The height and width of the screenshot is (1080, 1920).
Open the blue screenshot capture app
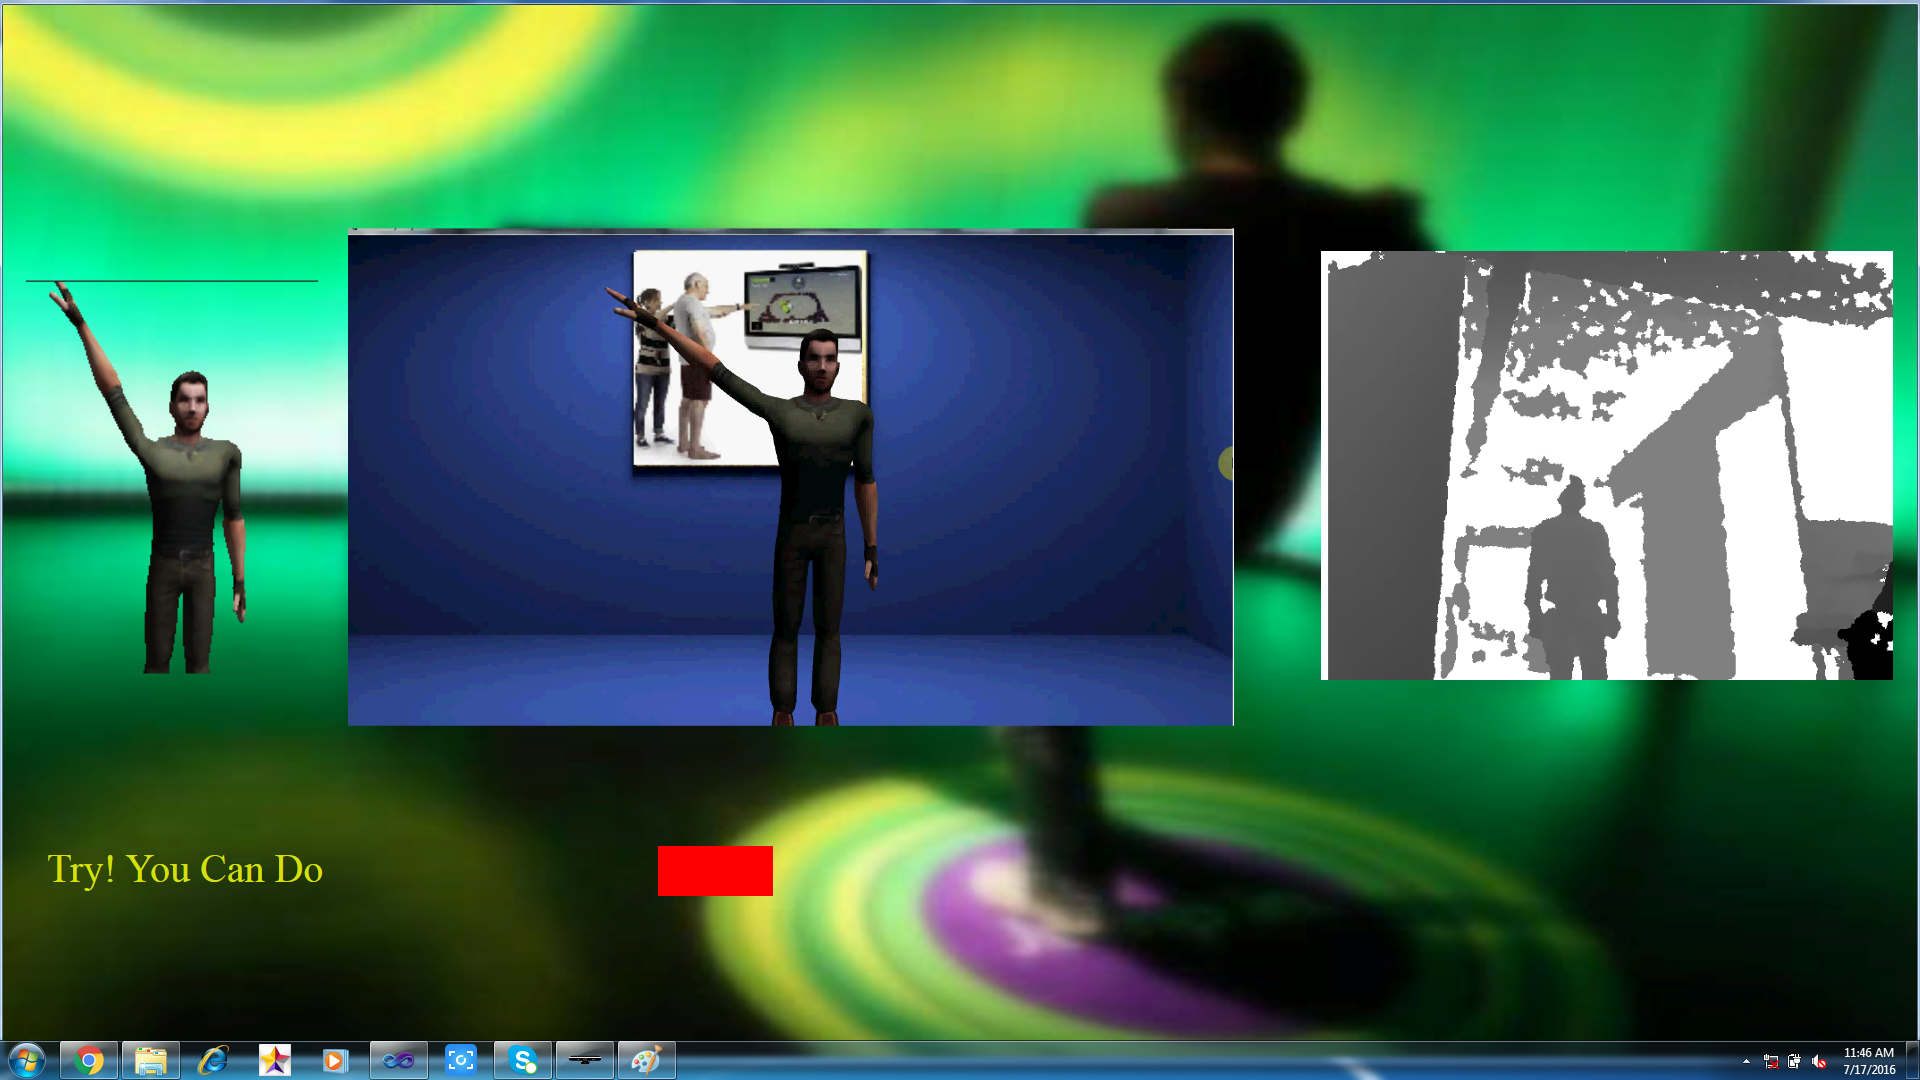pos(460,1060)
